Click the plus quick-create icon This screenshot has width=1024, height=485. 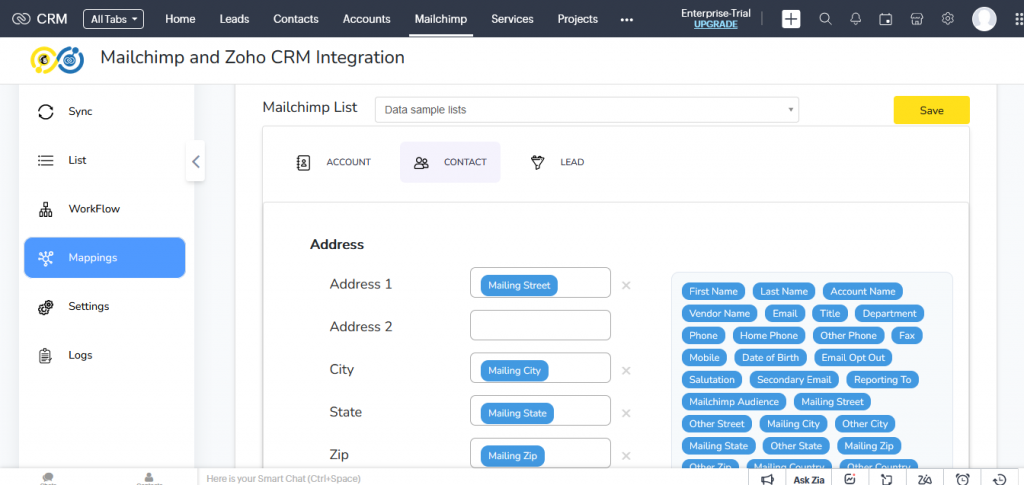(791, 19)
